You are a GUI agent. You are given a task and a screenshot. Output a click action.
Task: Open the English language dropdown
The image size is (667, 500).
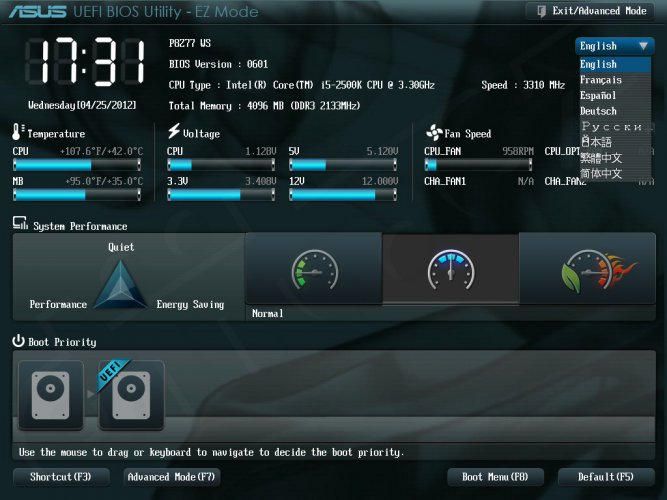click(x=614, y=46)
